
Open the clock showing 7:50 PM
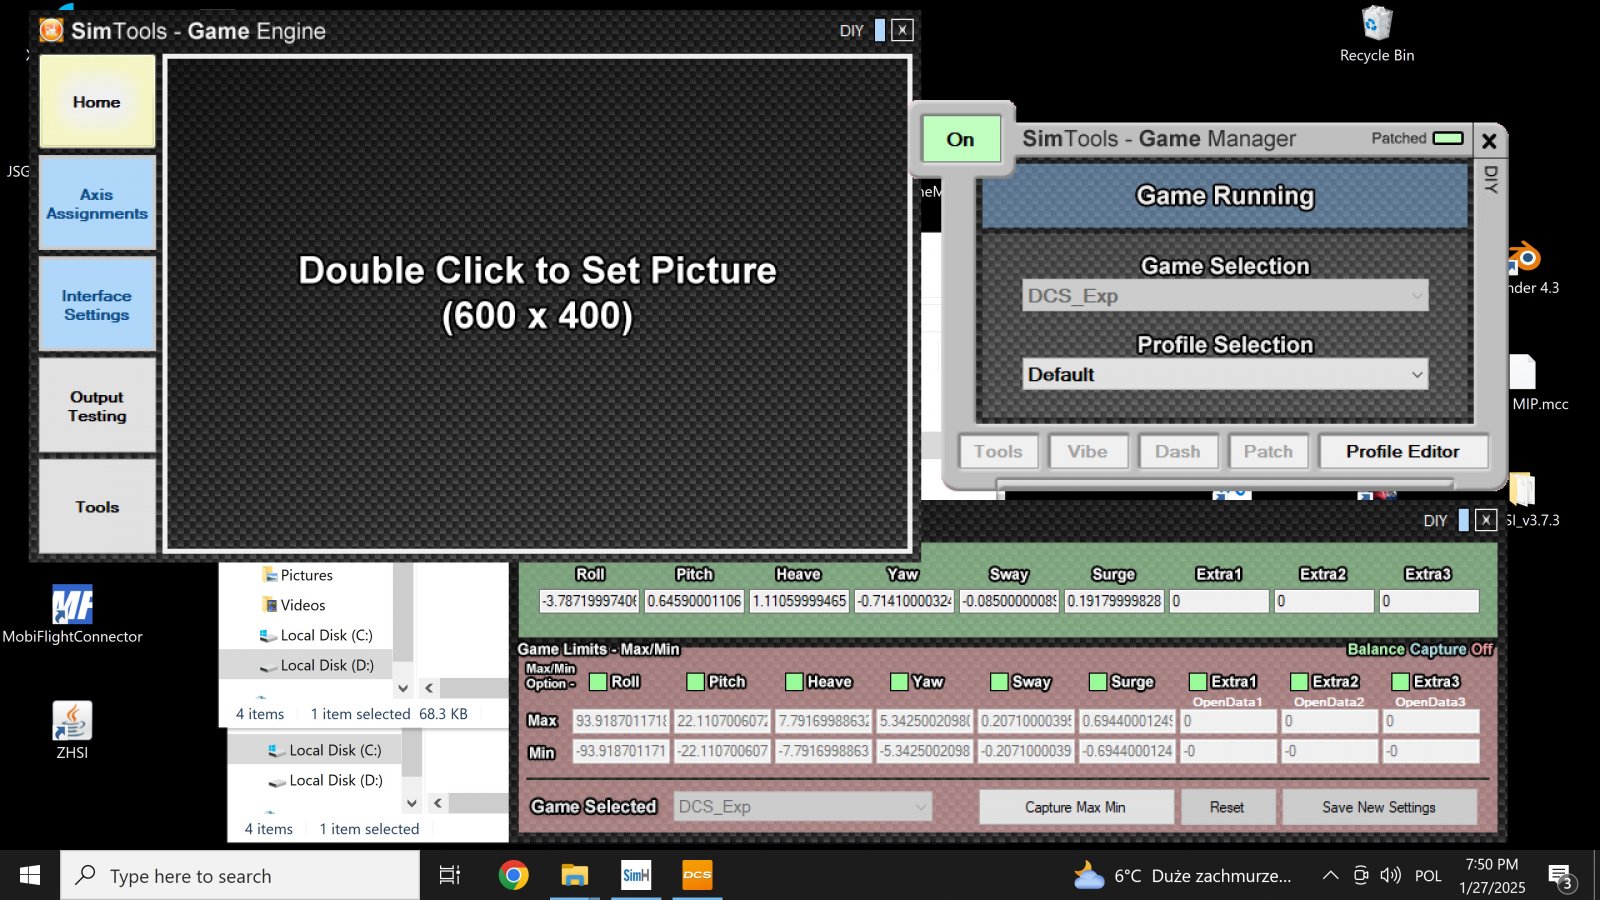click(x=1492, y=876)
